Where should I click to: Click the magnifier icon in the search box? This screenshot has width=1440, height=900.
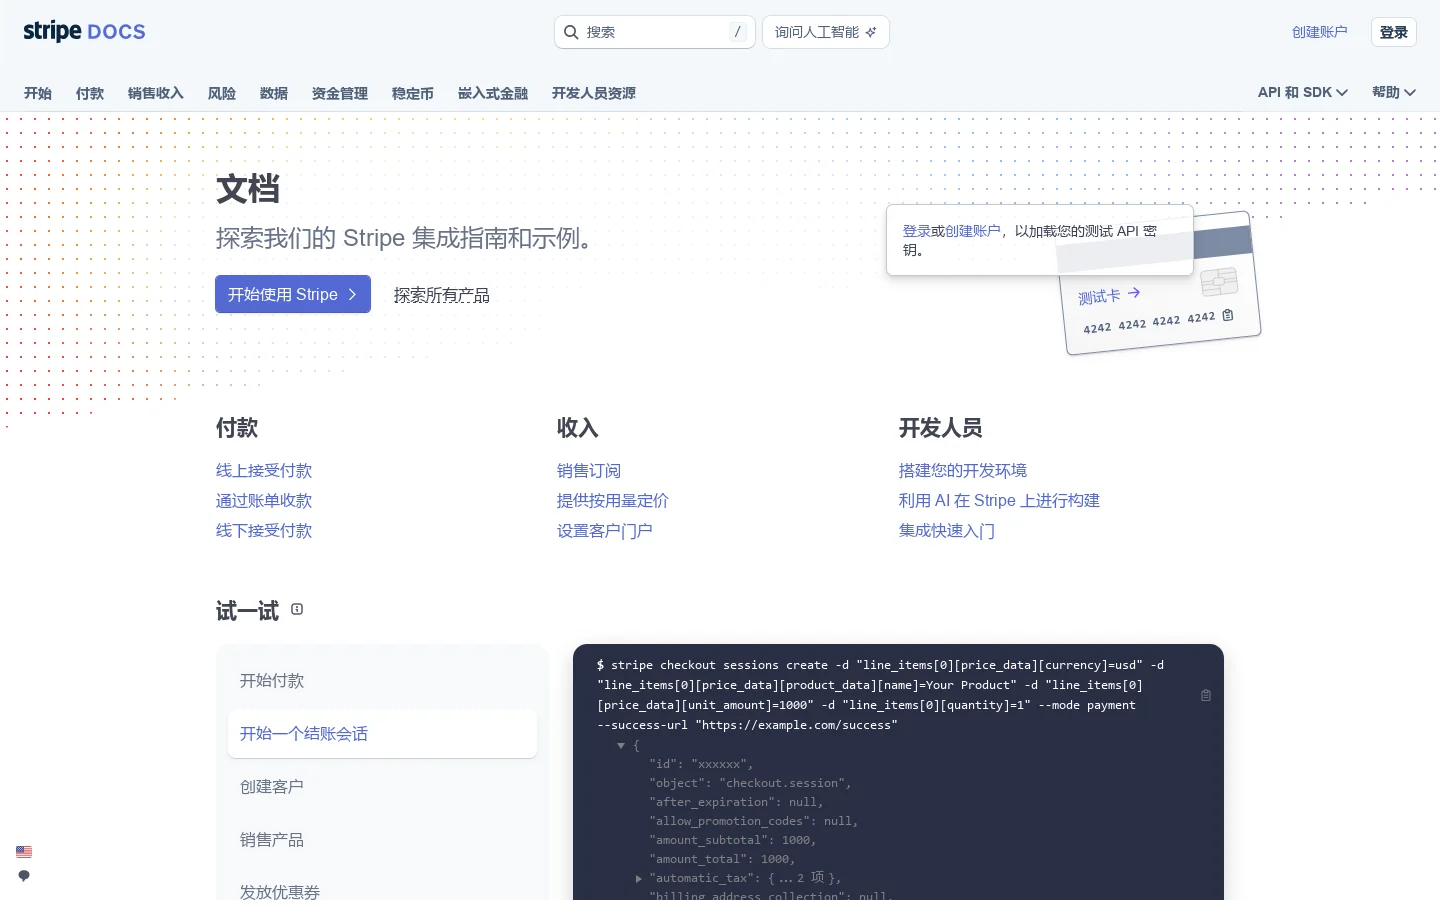click(571, 32)
